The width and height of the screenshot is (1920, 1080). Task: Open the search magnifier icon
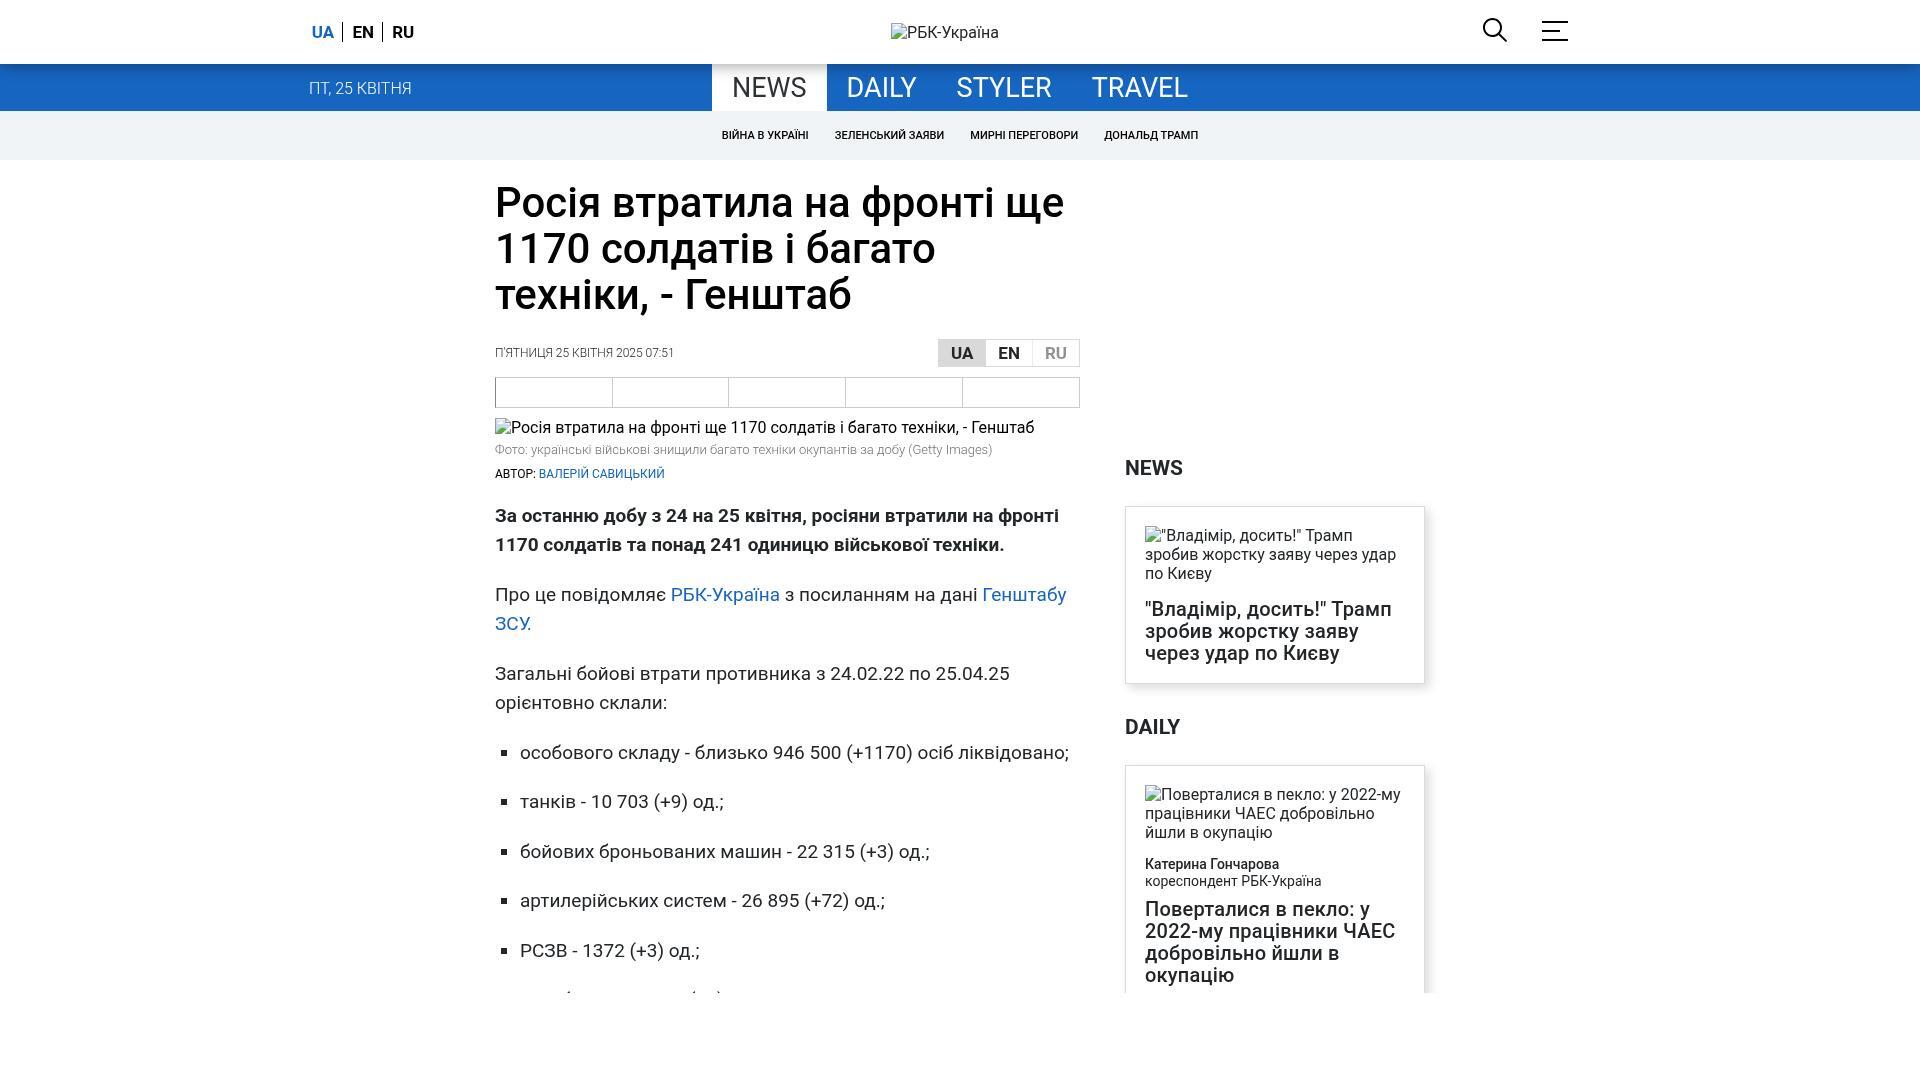point(1494,30)
